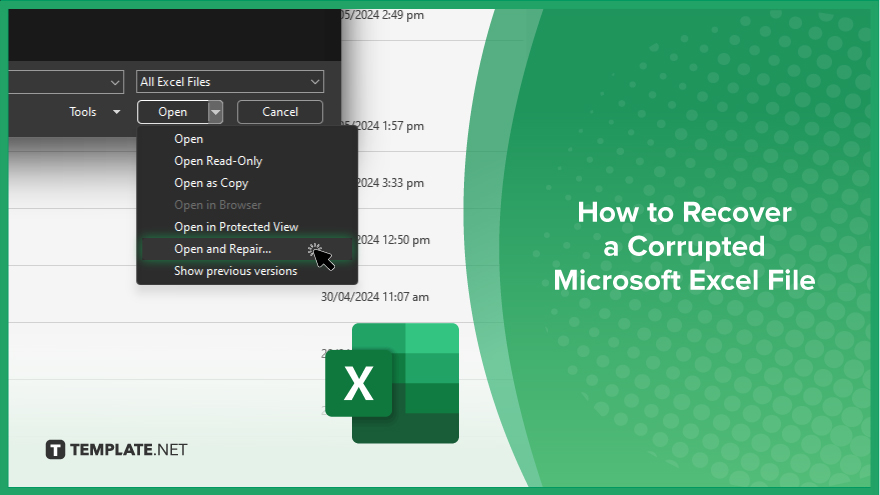Click the Microsoft Excel logo icon

[x=392, y=383]
